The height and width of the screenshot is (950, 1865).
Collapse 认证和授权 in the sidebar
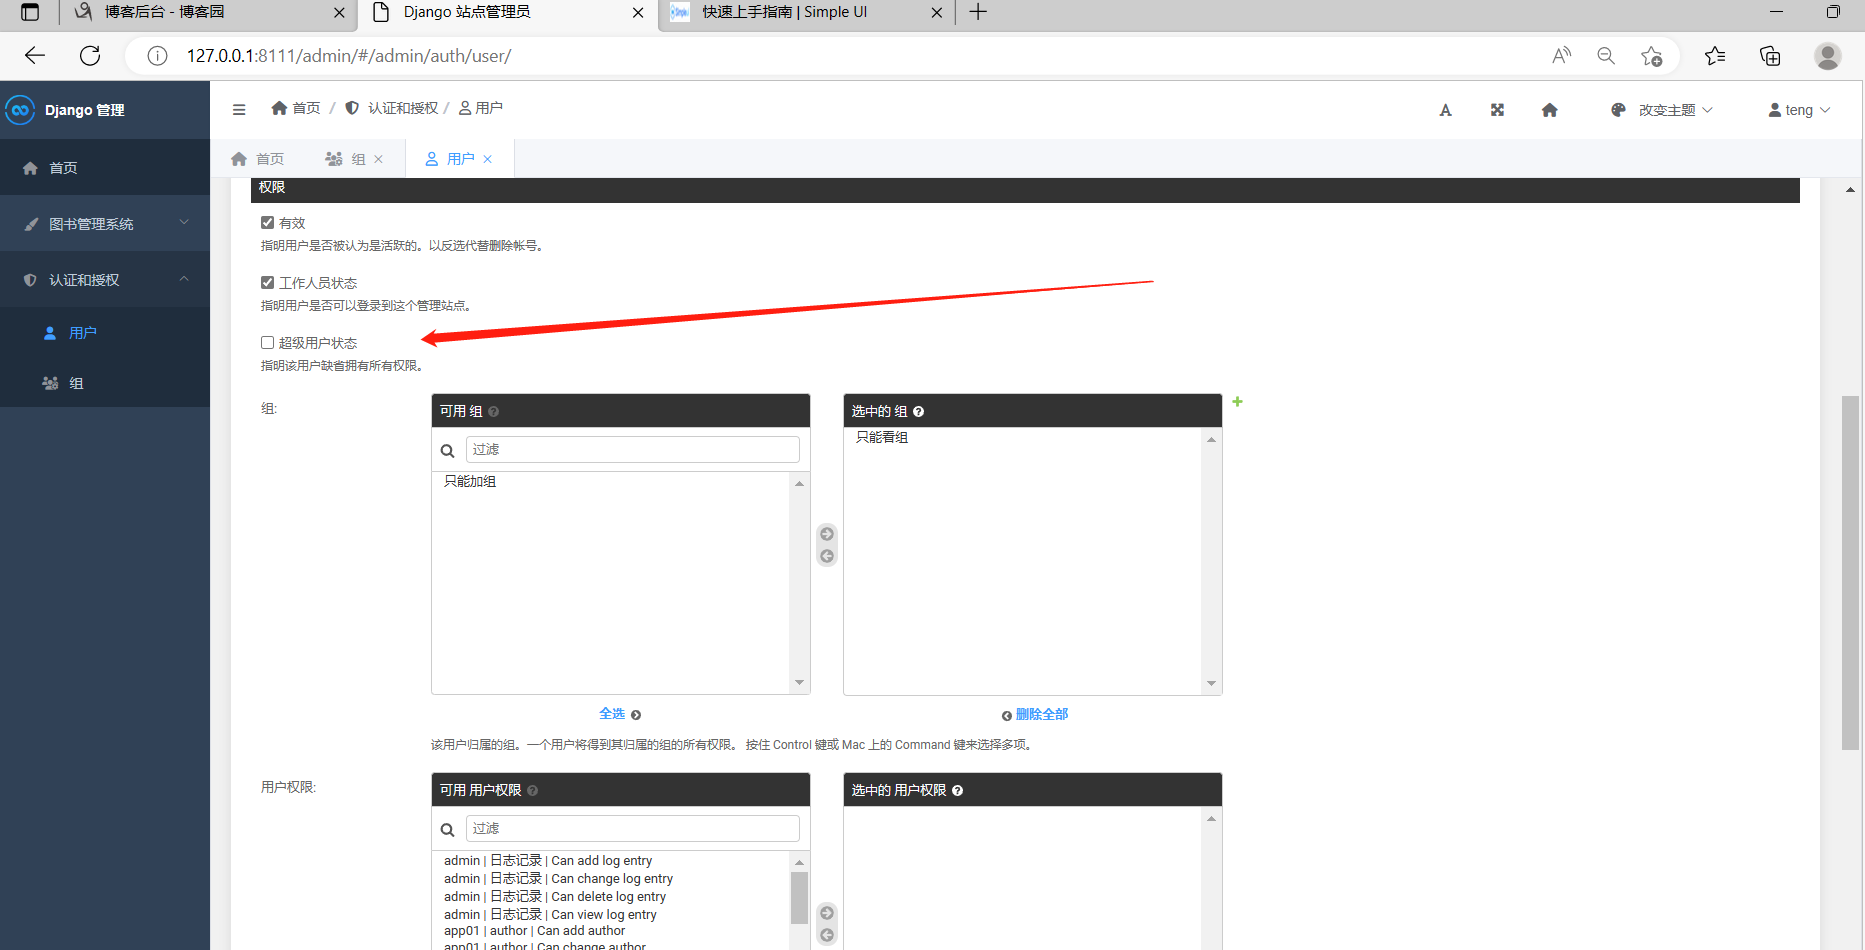[x=105, y=280]
